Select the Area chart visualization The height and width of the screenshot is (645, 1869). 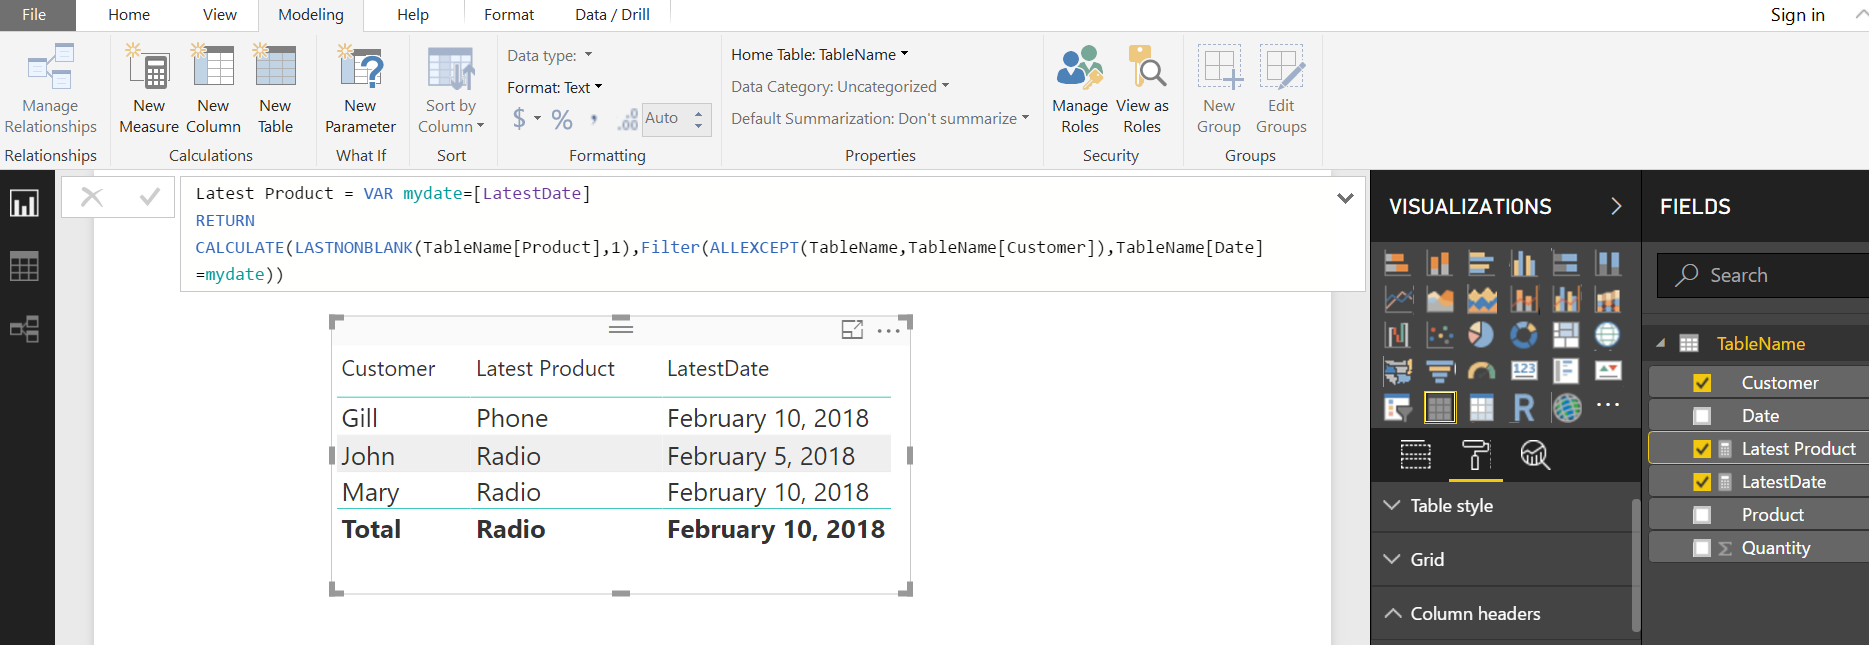[x=1439, y=299]
